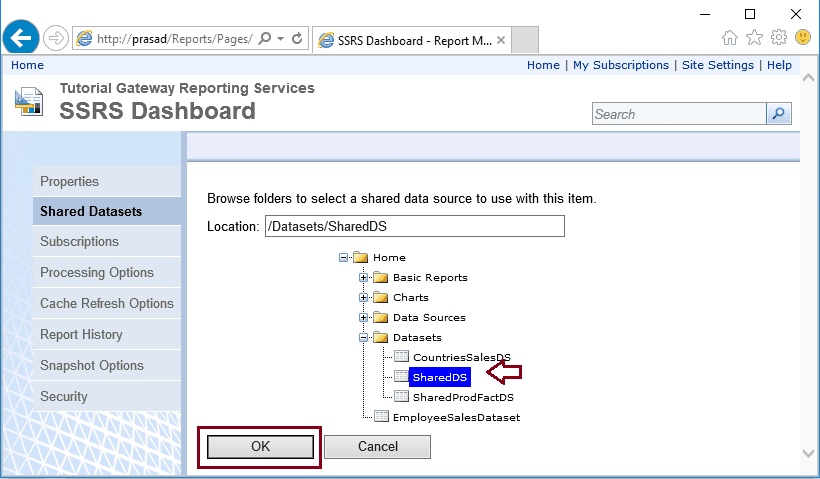Image resolution: width=820 pixels, height=479 pixels.
Task: Click the smiley feedback icon
Action: [x=803, y=37]
